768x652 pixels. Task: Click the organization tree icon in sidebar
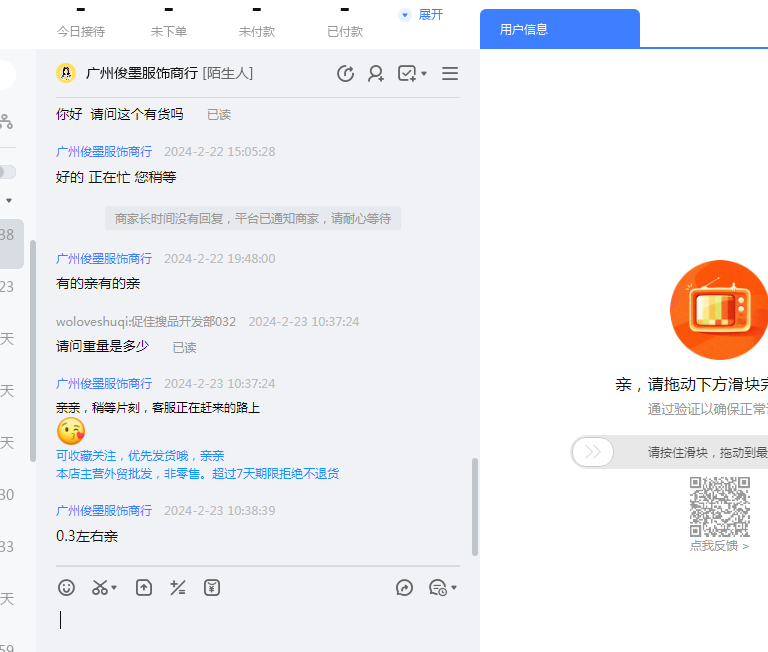[x=6, y=121]
